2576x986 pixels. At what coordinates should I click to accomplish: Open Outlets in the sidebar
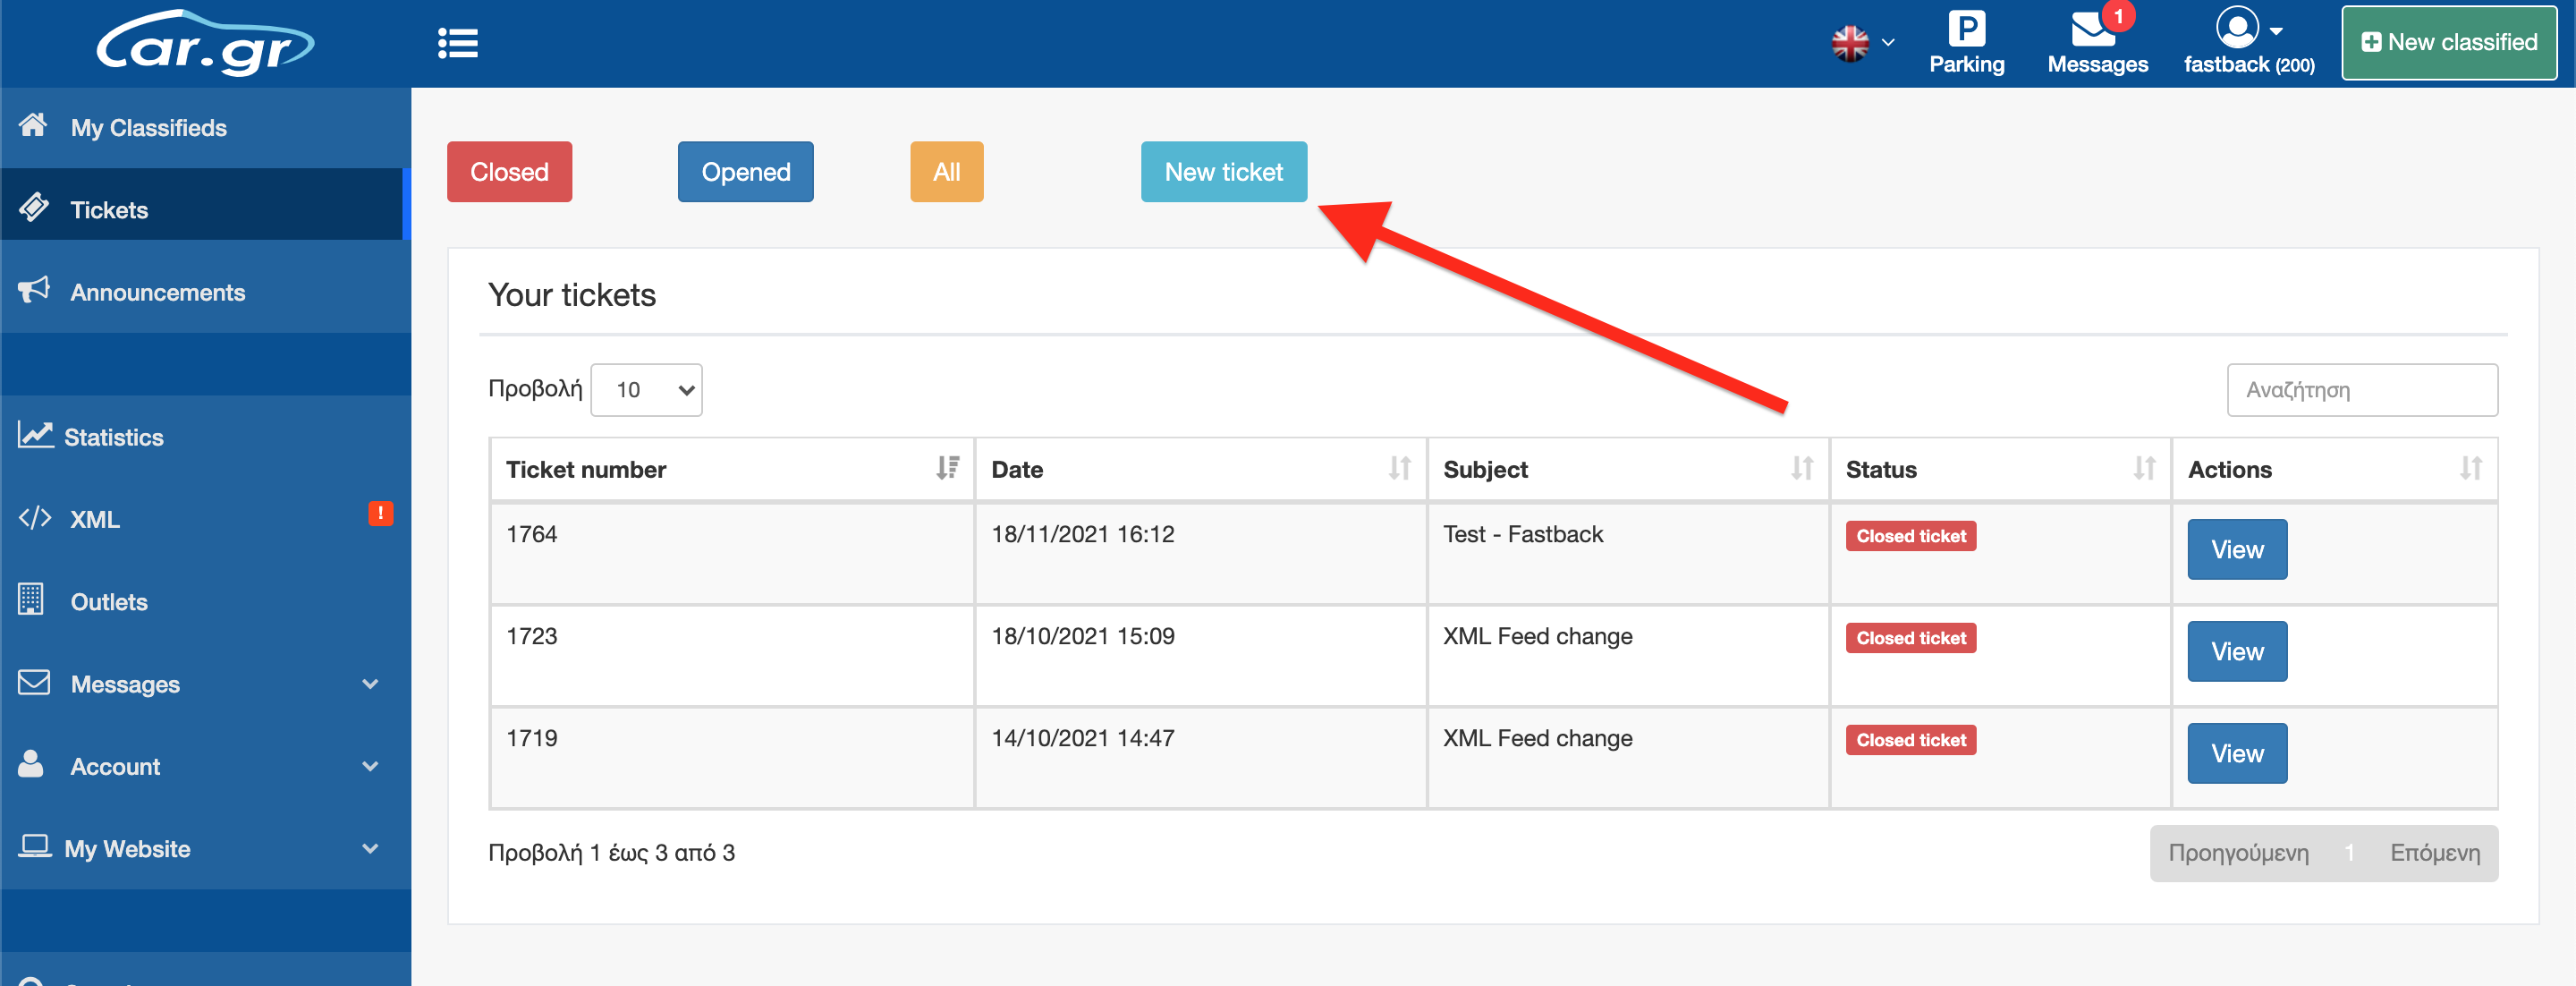tap(205, 602)
